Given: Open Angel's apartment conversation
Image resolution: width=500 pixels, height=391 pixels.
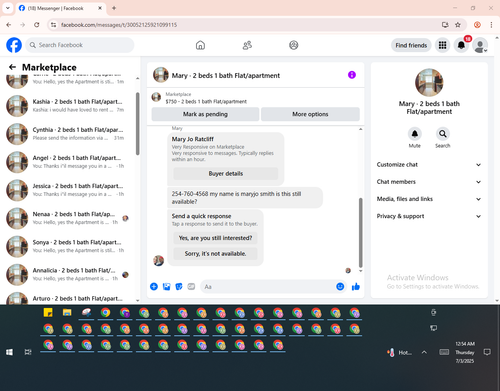Looking at the screenshot, I should point(68,162).
